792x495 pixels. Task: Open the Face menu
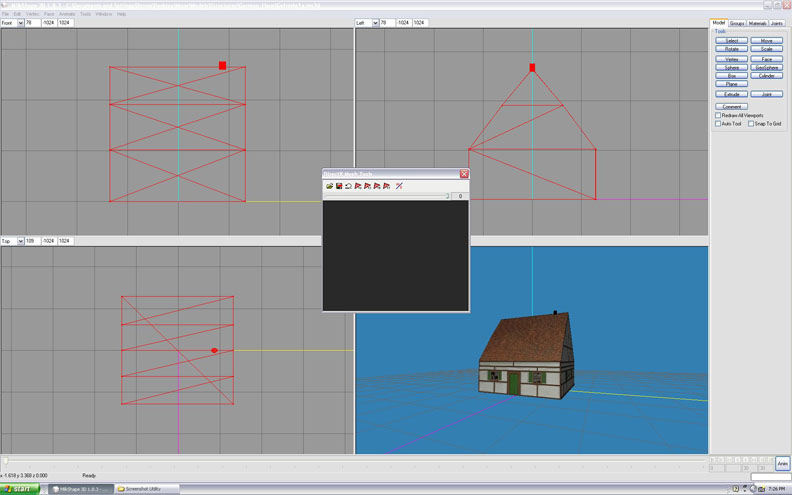point(49,14)
